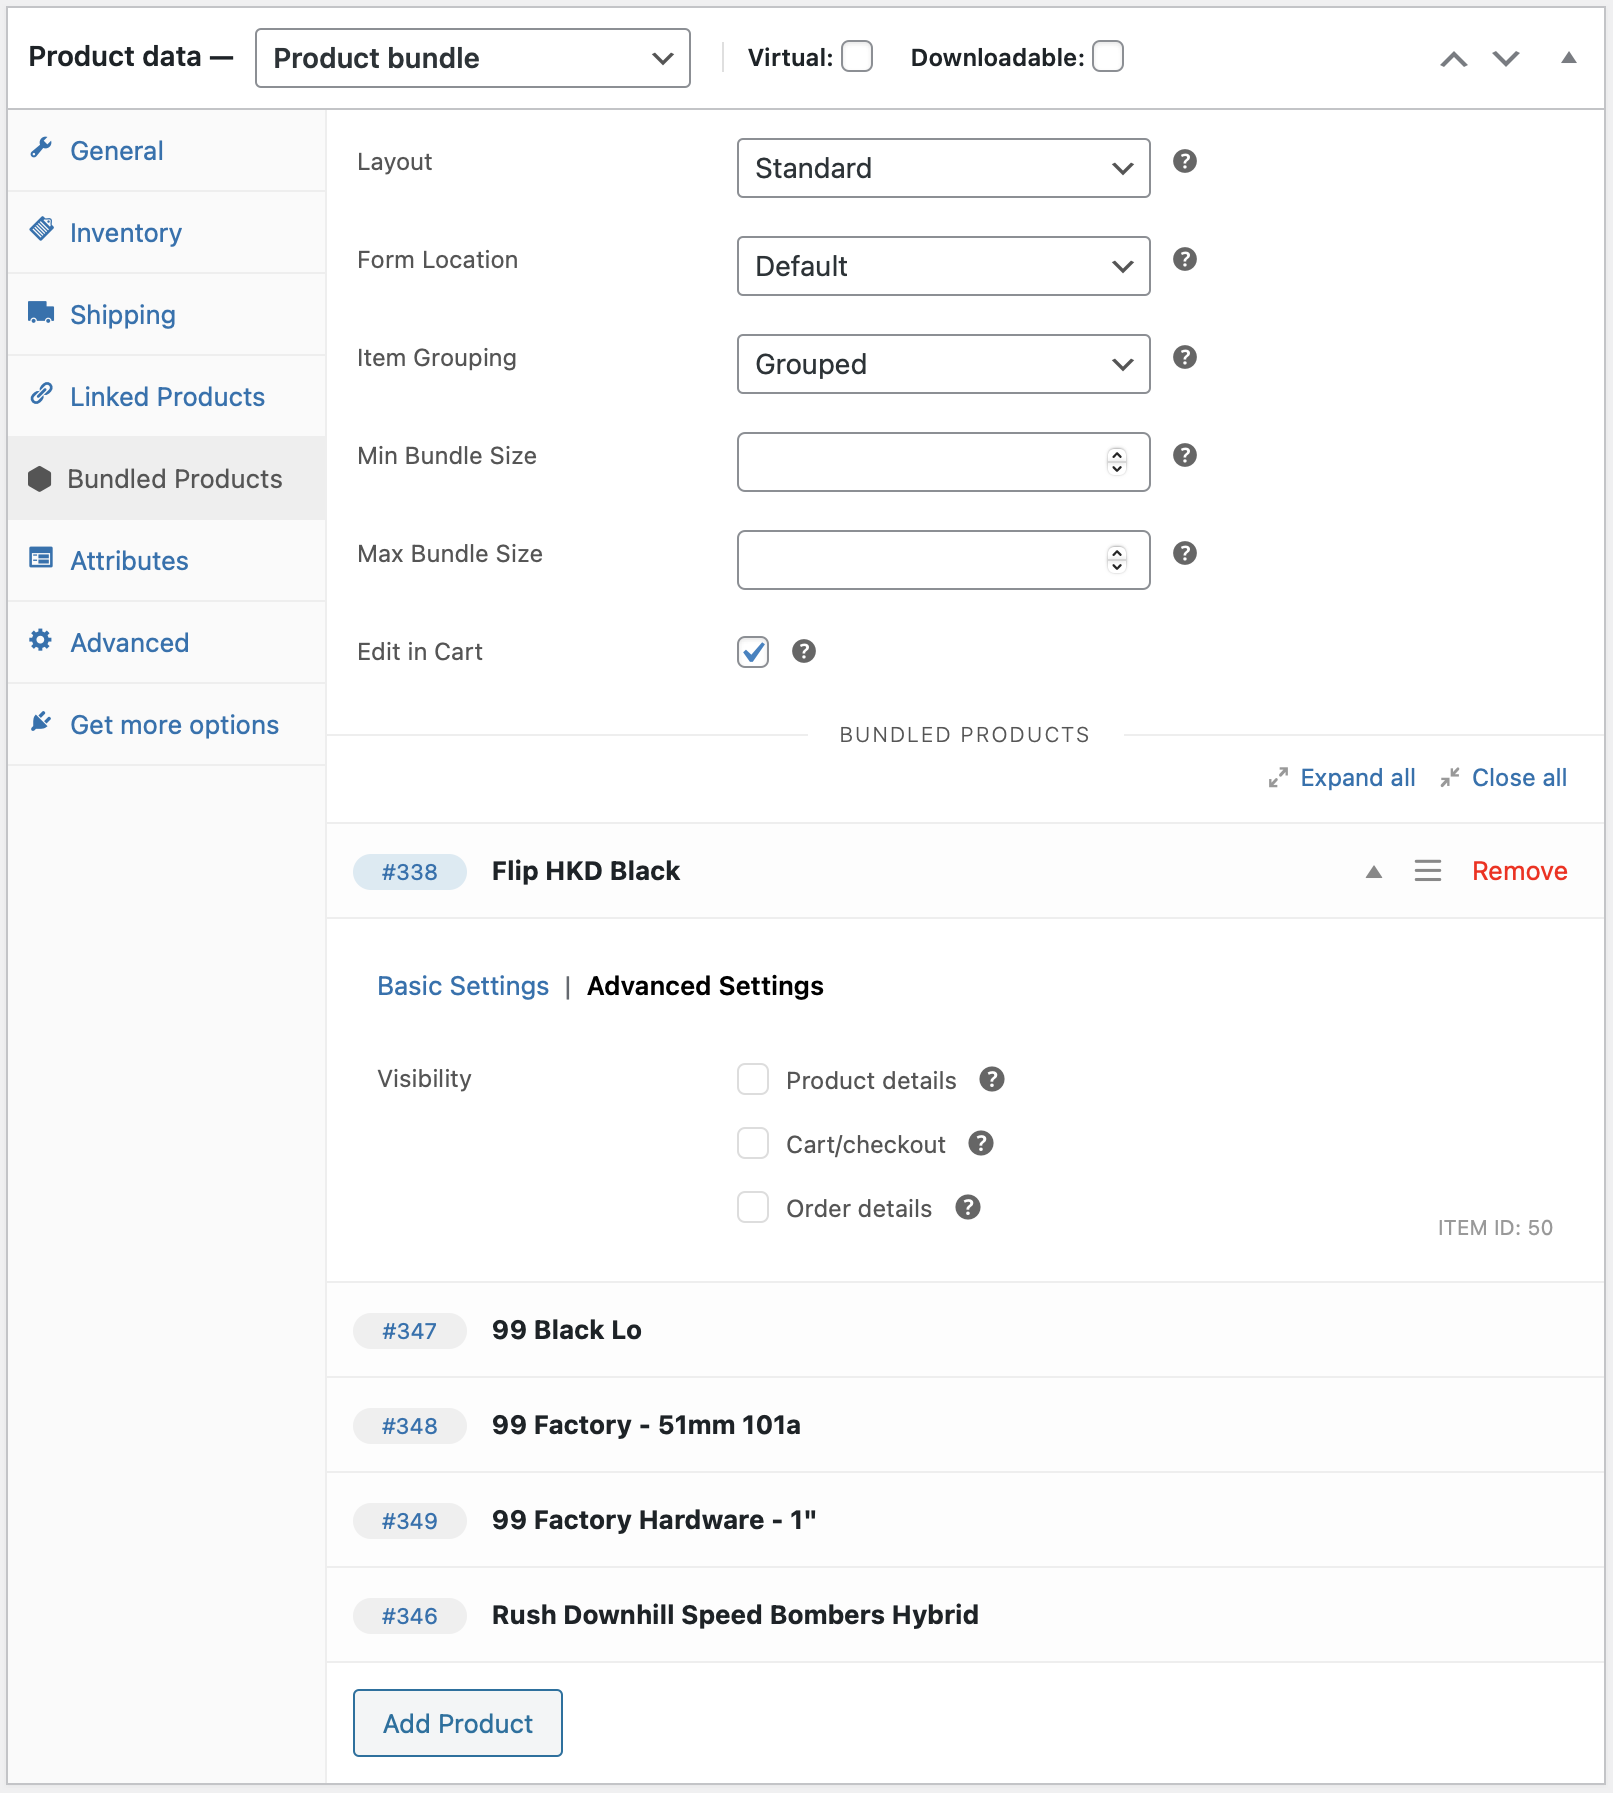1613x1793 pixels.
Task: Change the Form Location dropdown
Action: 942,266
